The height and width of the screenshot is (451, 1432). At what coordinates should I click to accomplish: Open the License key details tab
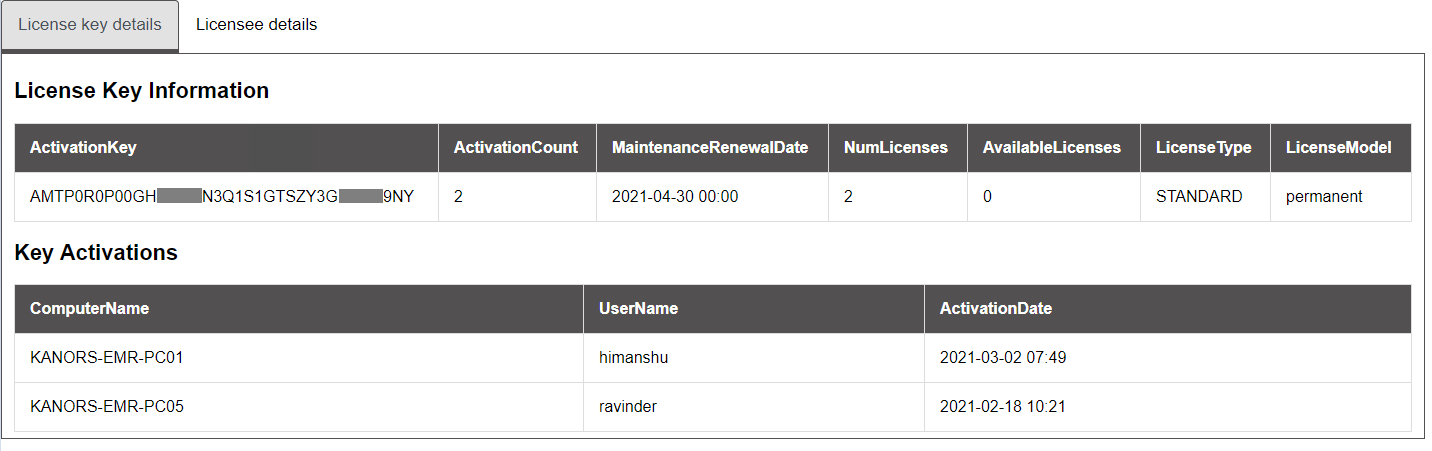click(x=90, y=25)
